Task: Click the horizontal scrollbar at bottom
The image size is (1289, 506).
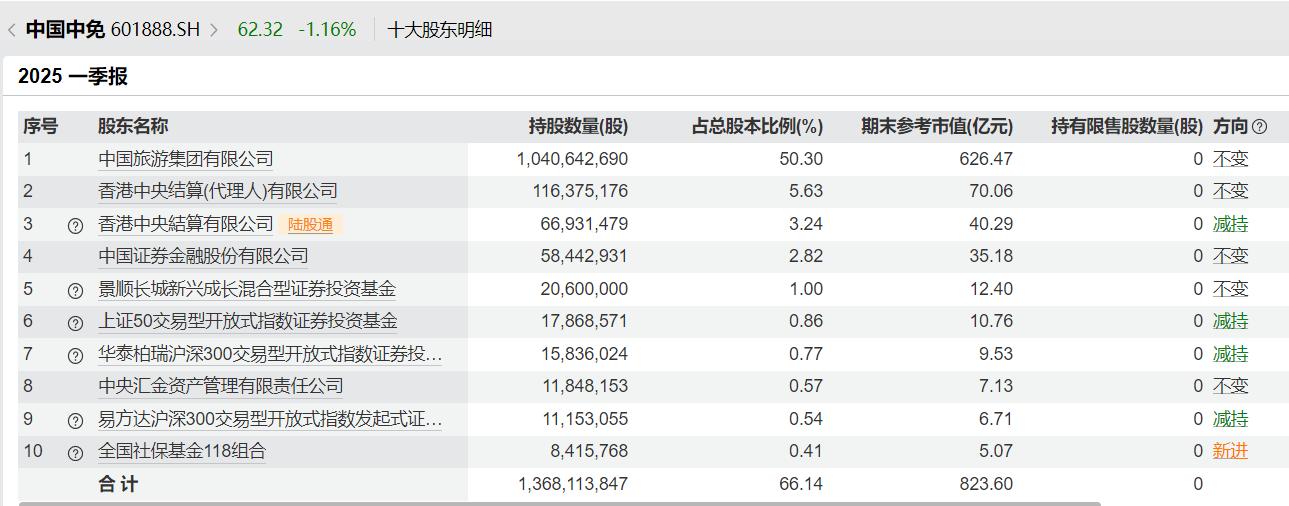Action: (x=558, y=503)
